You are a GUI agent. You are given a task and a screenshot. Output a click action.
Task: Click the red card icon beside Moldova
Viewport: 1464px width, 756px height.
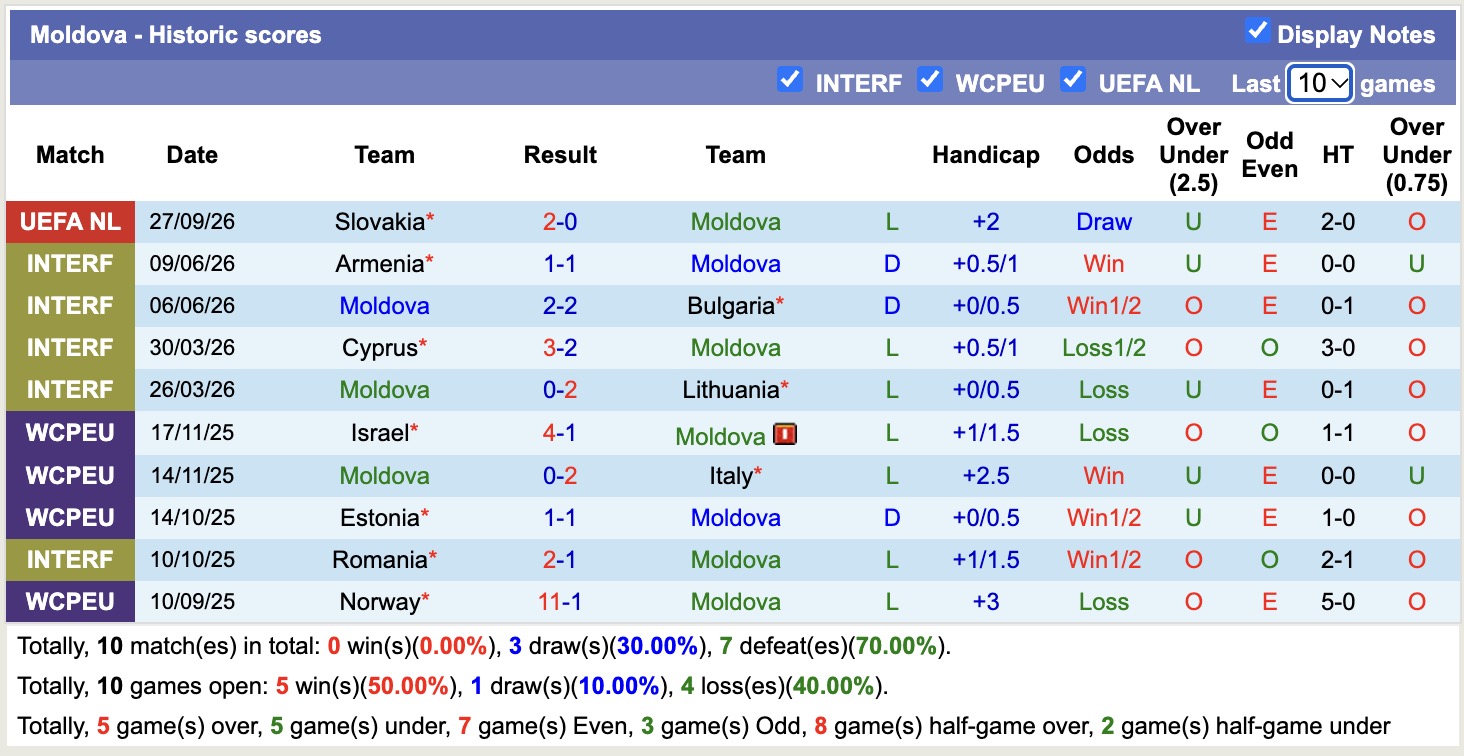pyautogui.click(x=785, y=434)
